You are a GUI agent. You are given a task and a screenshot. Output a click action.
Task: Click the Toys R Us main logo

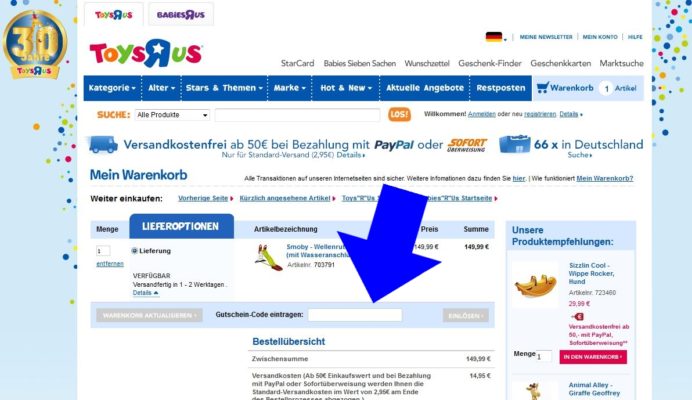(x=146, y=53)
